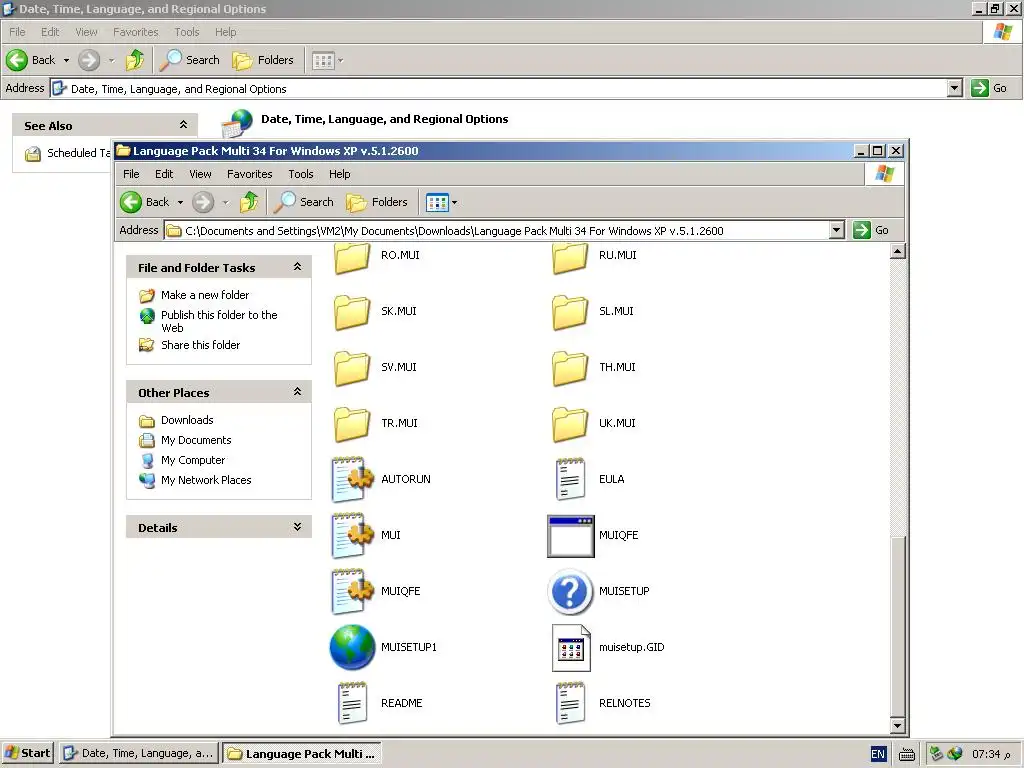This screenshot has width=1024, height=768.
Task: Go up one folder in Language Pack window
Action: [x=249, y=202]
